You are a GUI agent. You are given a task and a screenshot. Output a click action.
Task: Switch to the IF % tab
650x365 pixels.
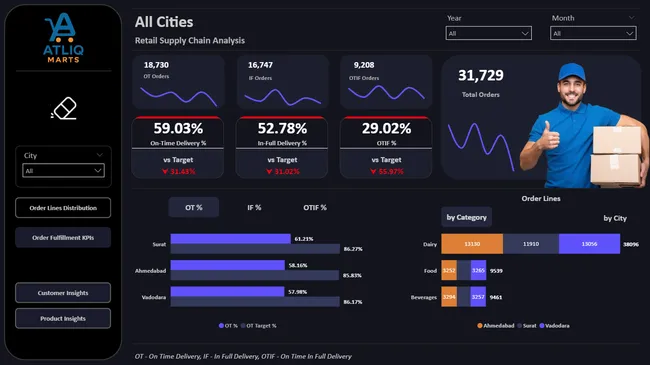point(254,207)
